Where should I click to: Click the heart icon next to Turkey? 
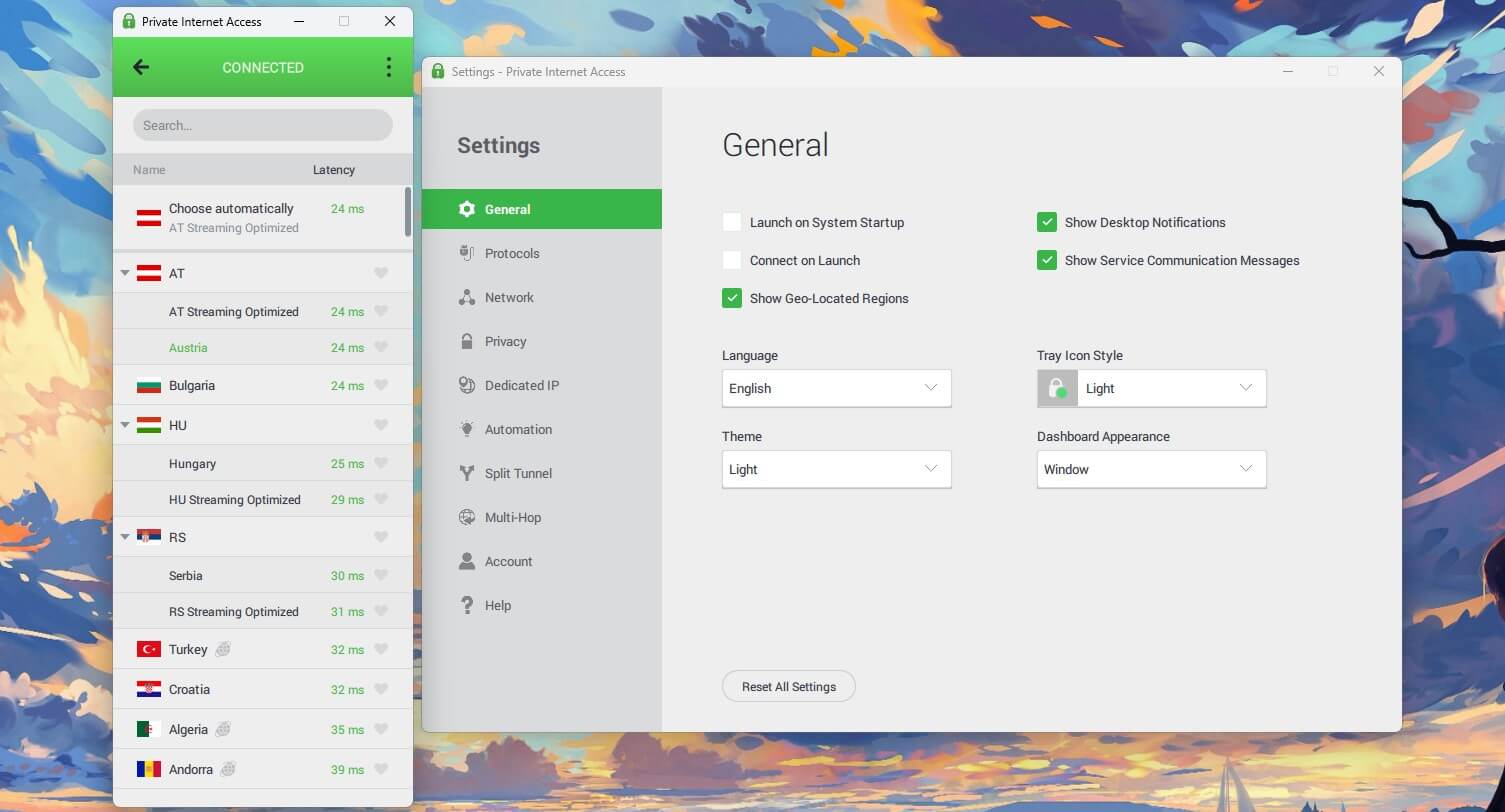click(x=381, y=649)
